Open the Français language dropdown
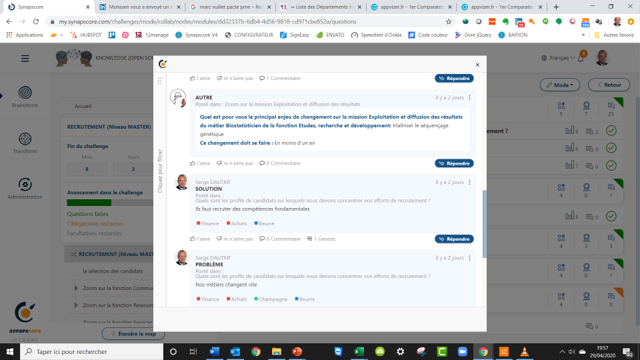Screen dimensions: 640x360 [x=558, y=58]
